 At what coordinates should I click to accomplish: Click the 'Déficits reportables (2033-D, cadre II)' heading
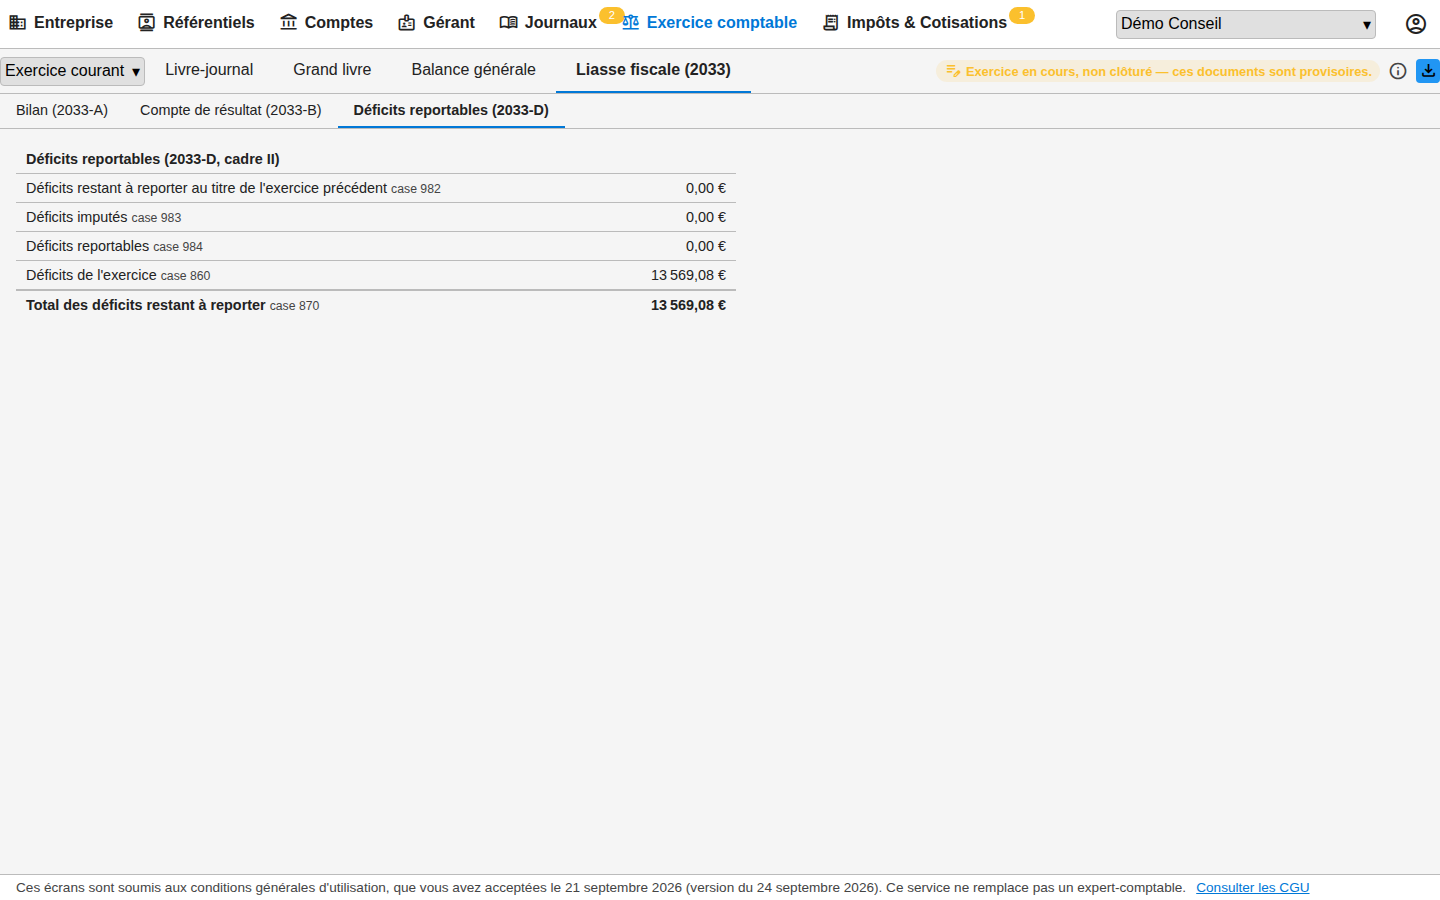pyautogui.click(x=153, y=159)
